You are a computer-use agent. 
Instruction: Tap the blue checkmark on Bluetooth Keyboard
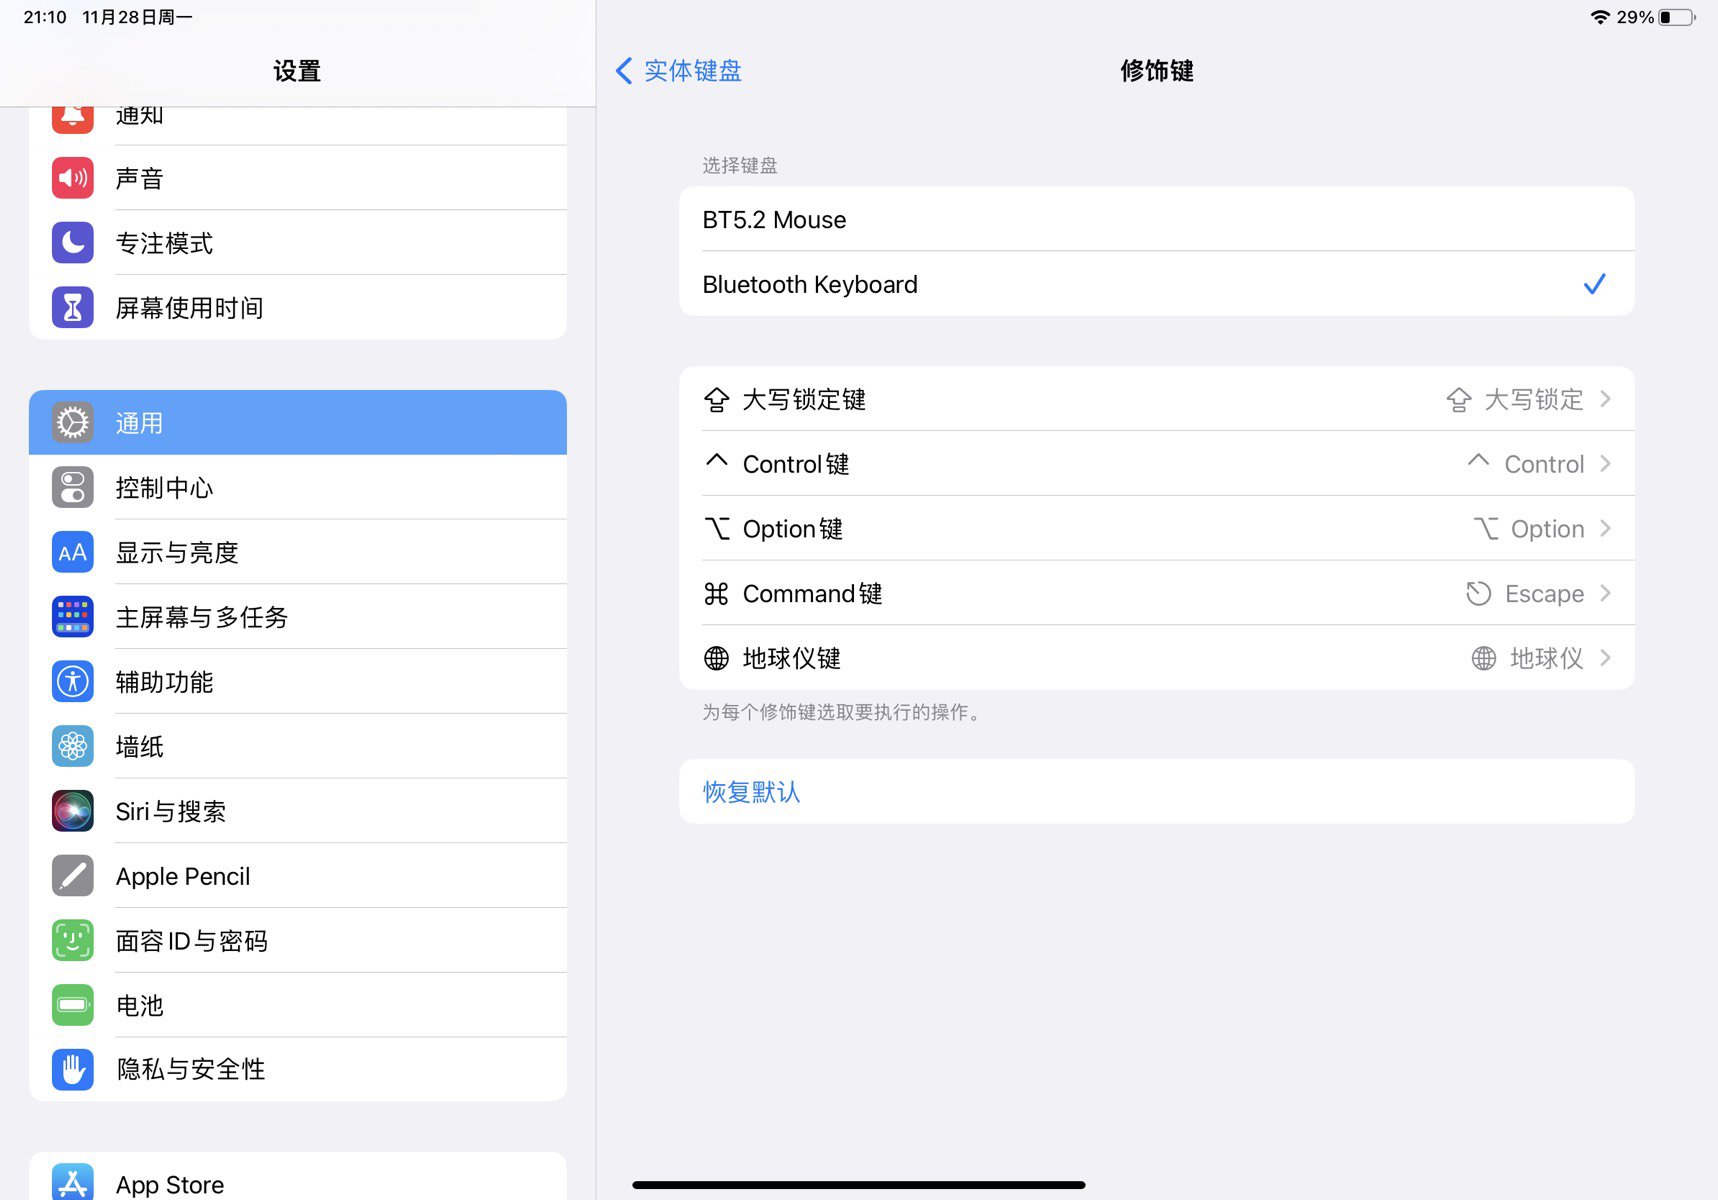(1594, 284)
